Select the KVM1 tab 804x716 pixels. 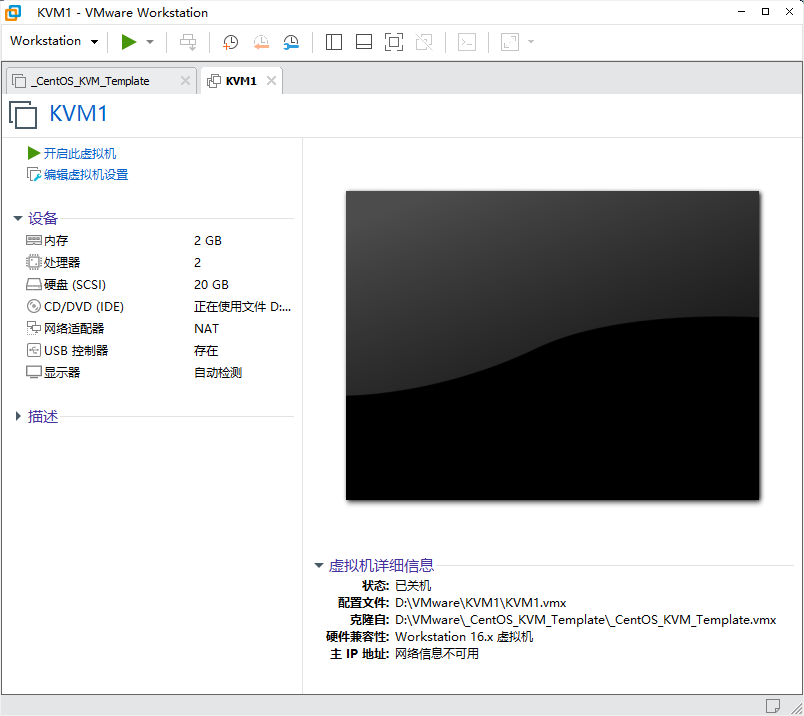[240, 81]
